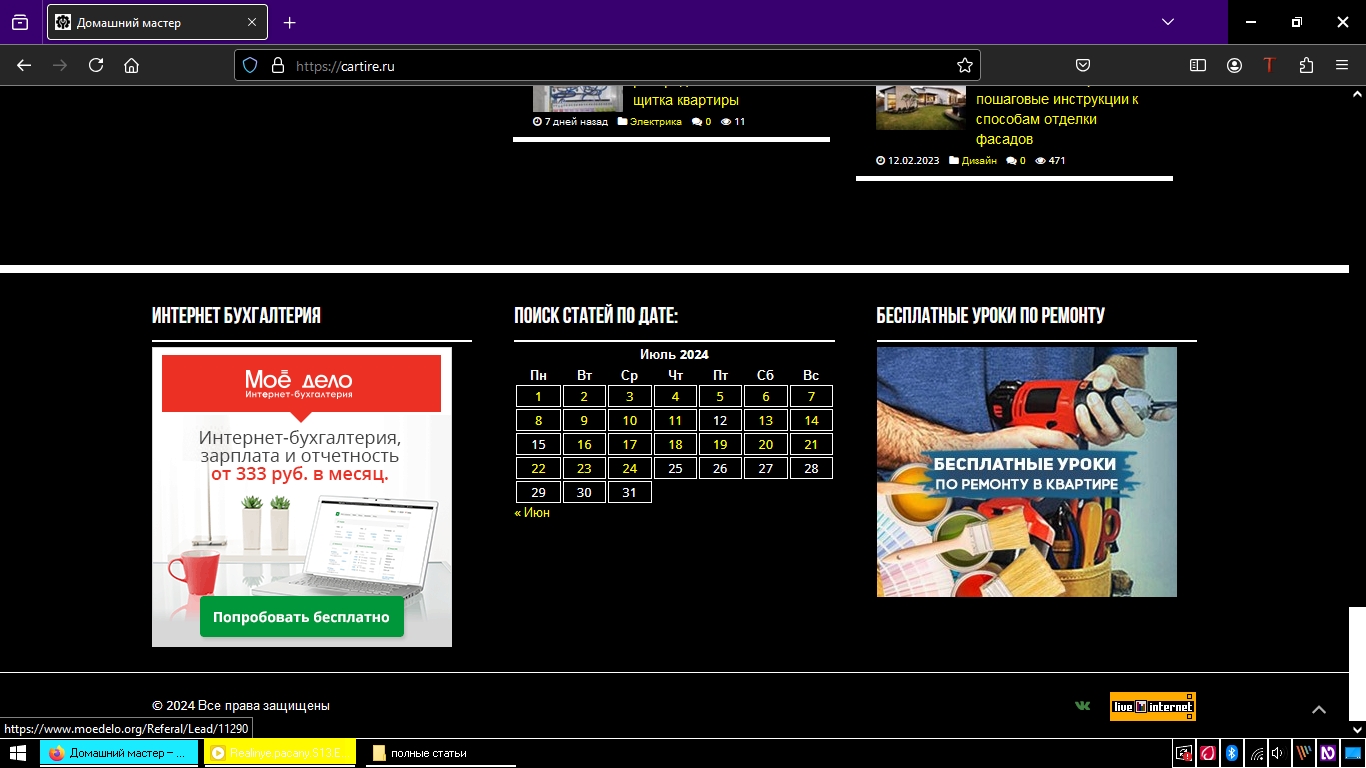This screenshot has width=1366, height=768.
Task: Click the speaker volume tray icon
Action: pos(1278,753)
